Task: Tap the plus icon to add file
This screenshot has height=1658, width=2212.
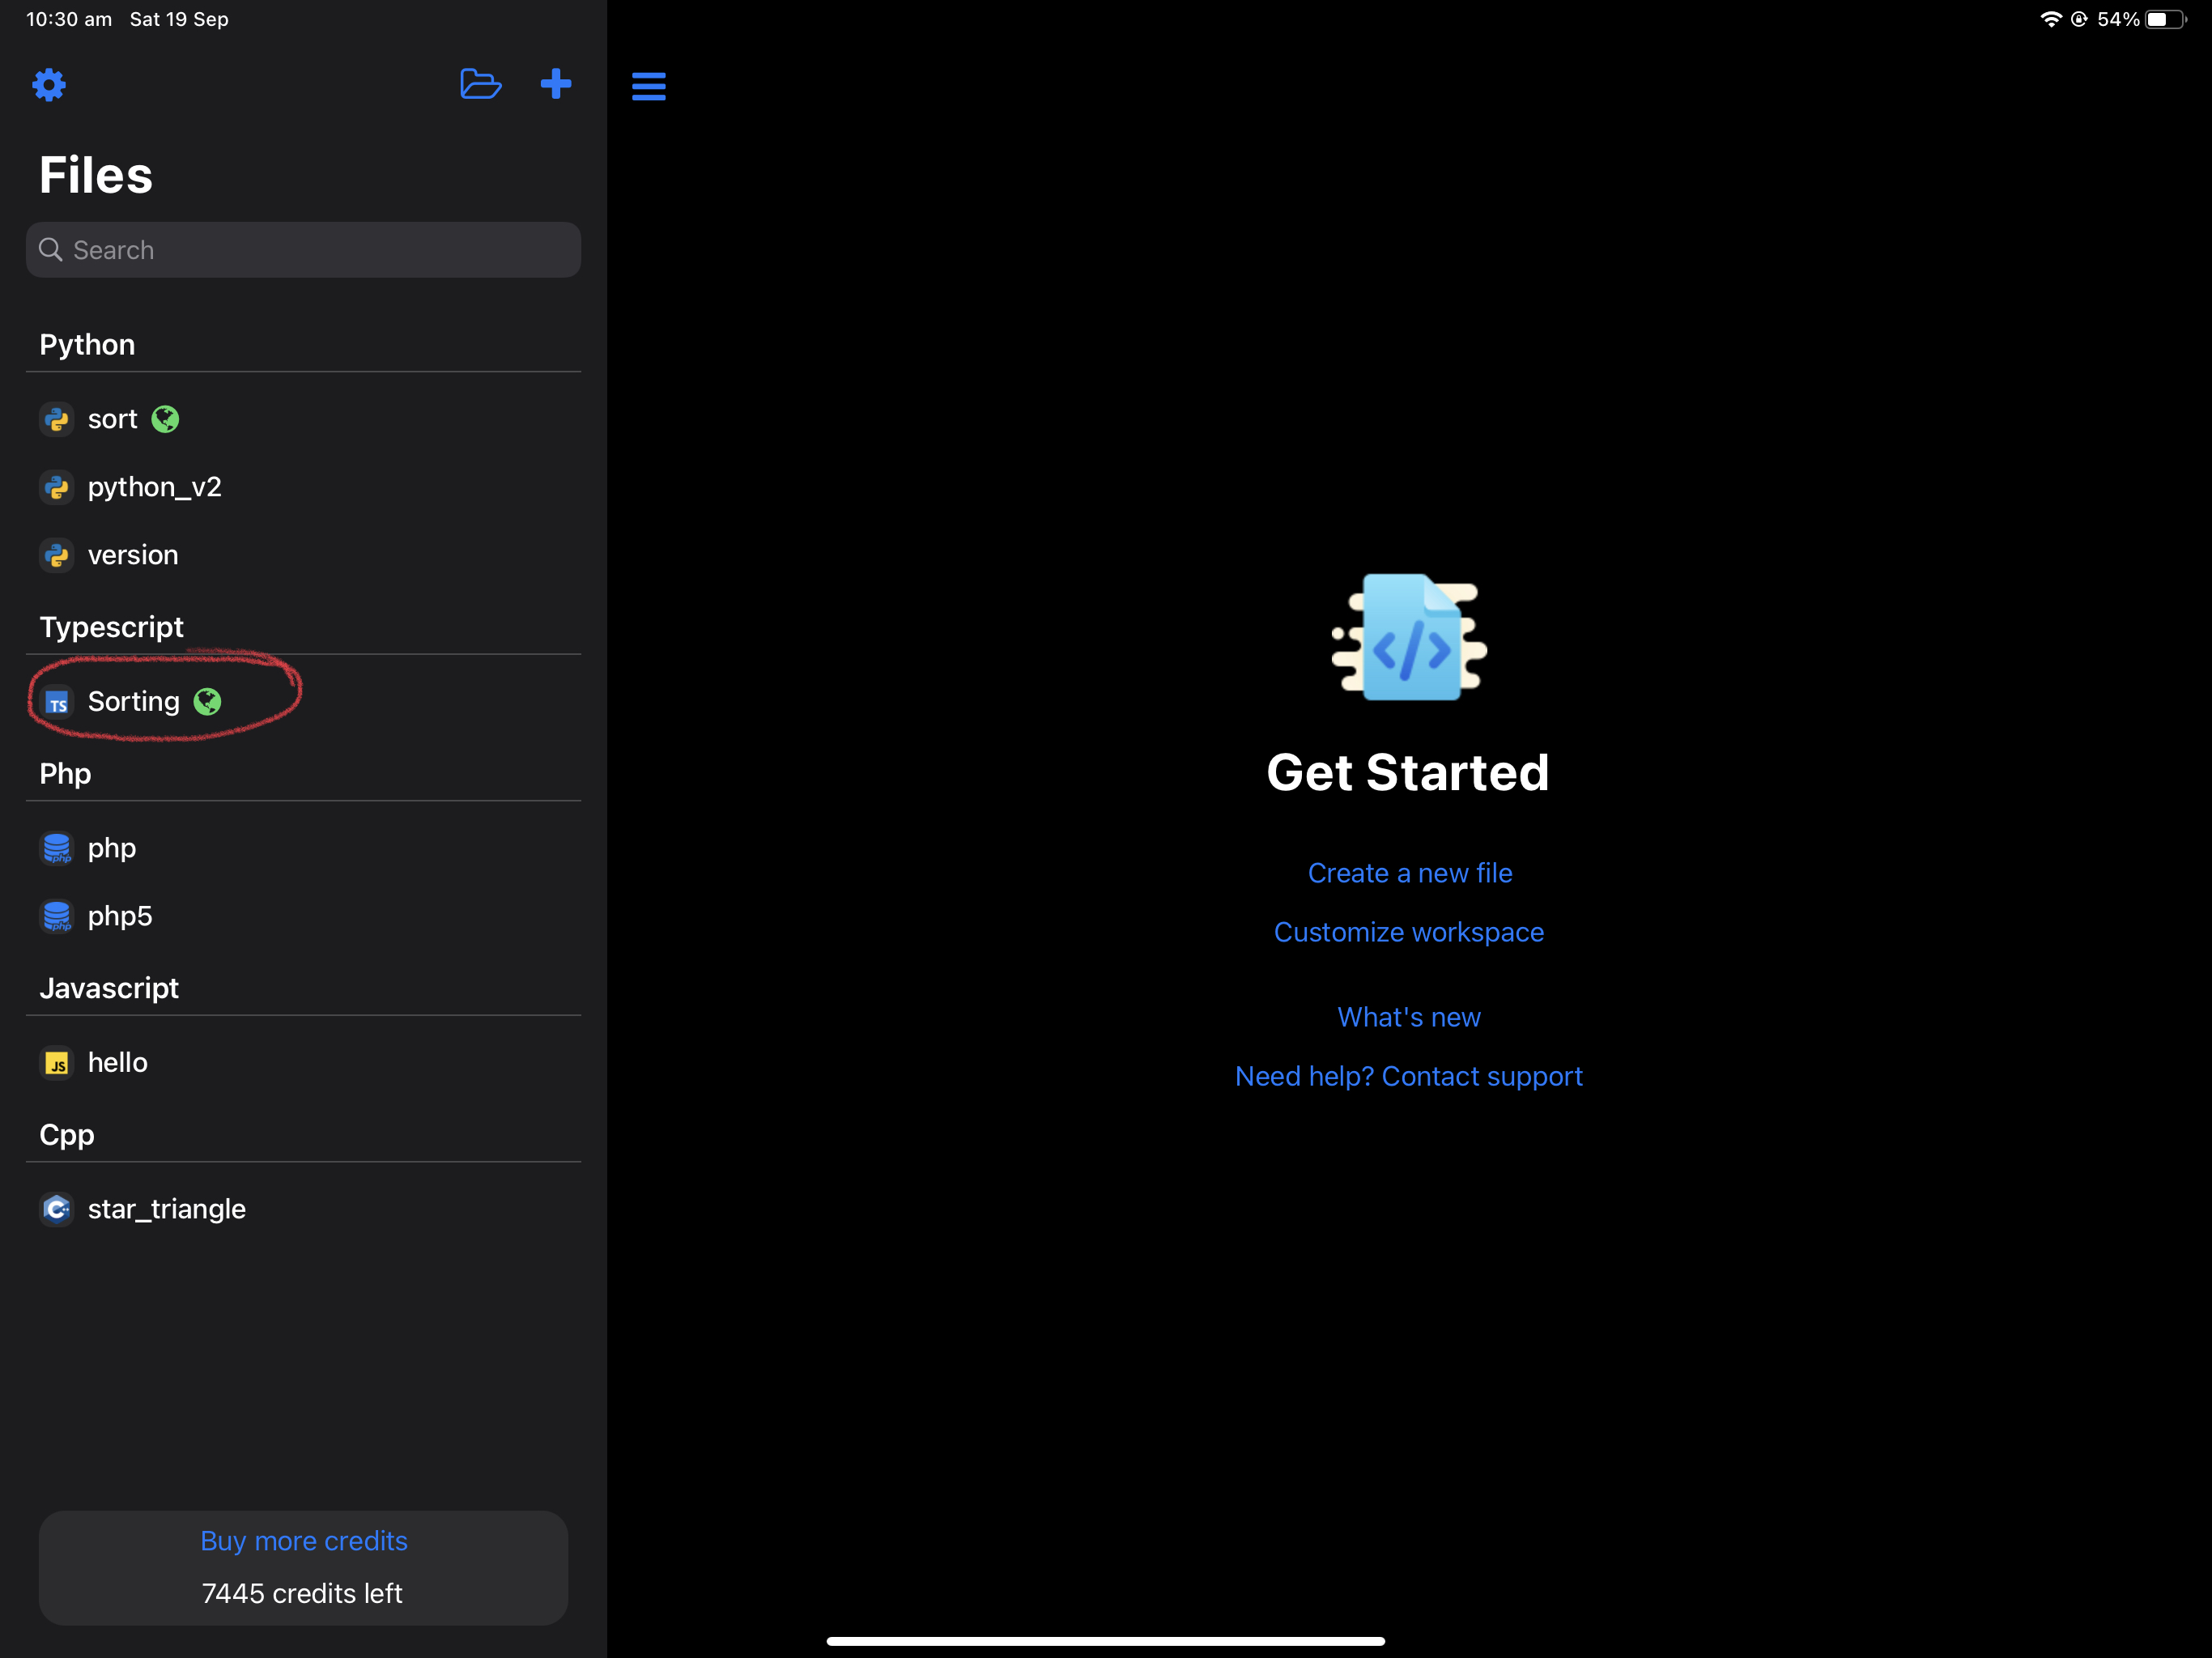Action: 556,84
